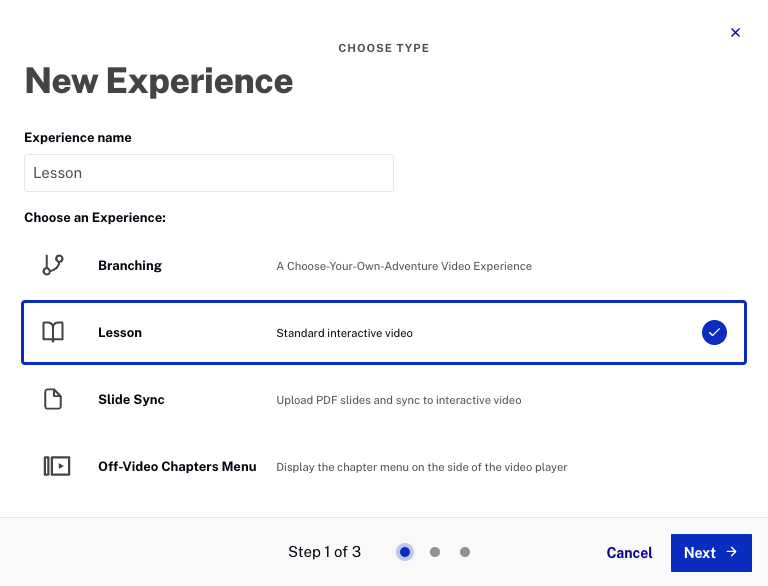Click the Next button label
The width and height of the screenshot is (768, 586).
(699, 553)
